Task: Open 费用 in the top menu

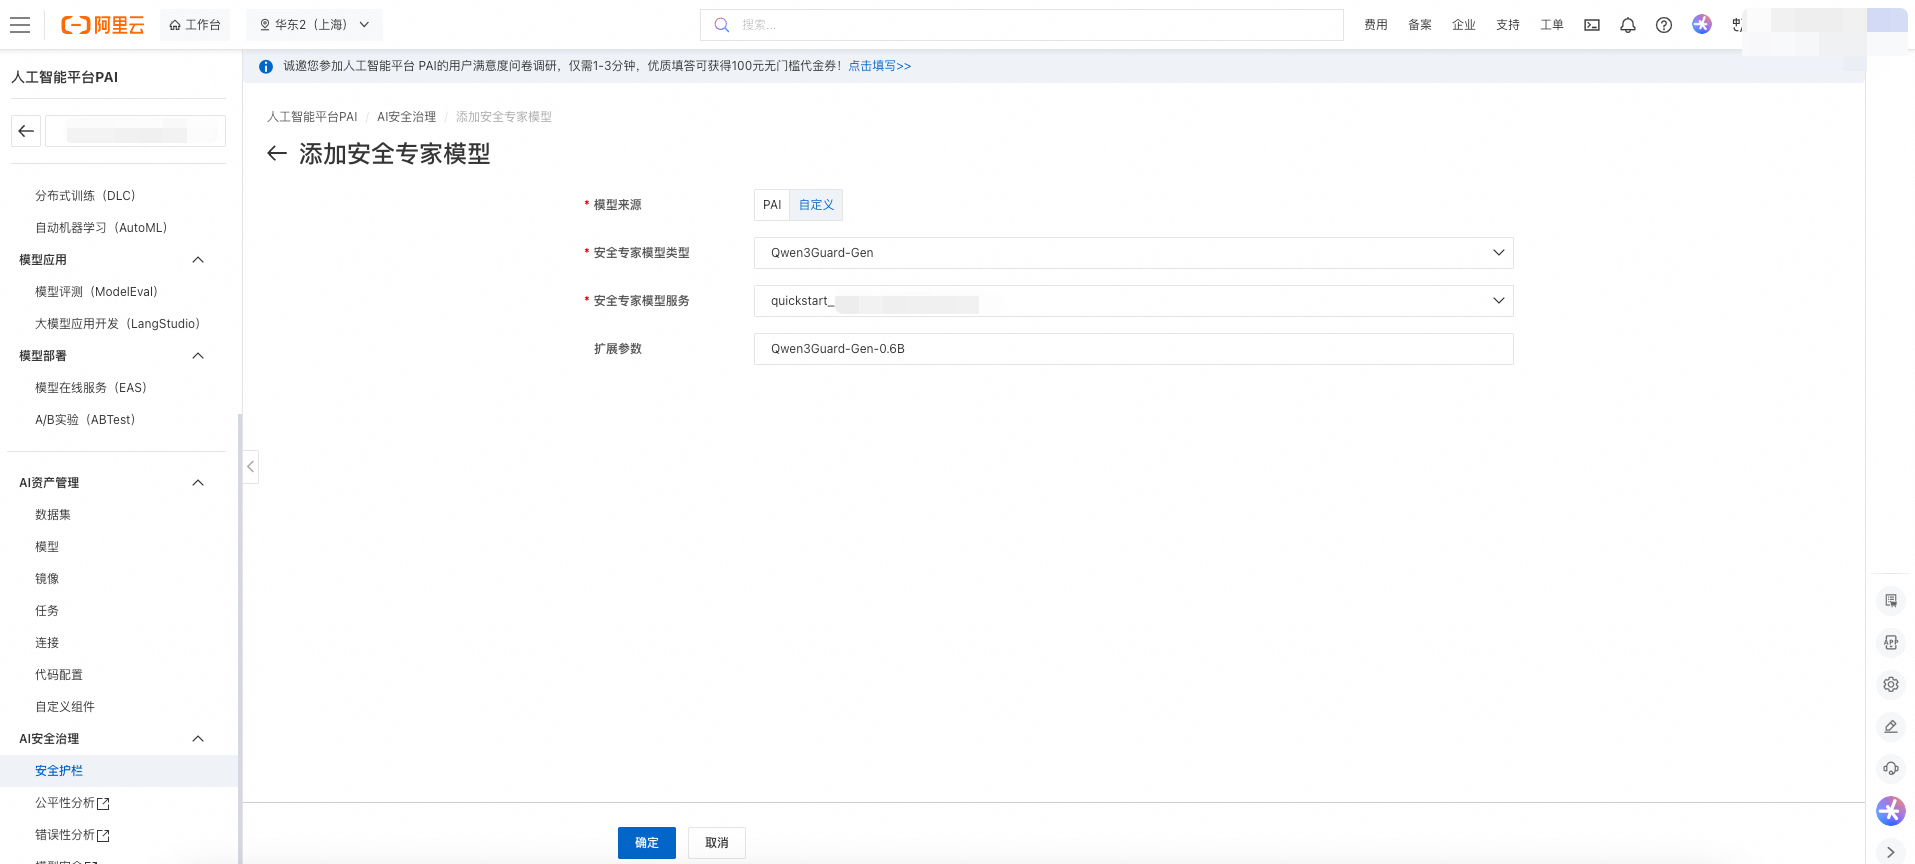Action: click(1376, 25)
